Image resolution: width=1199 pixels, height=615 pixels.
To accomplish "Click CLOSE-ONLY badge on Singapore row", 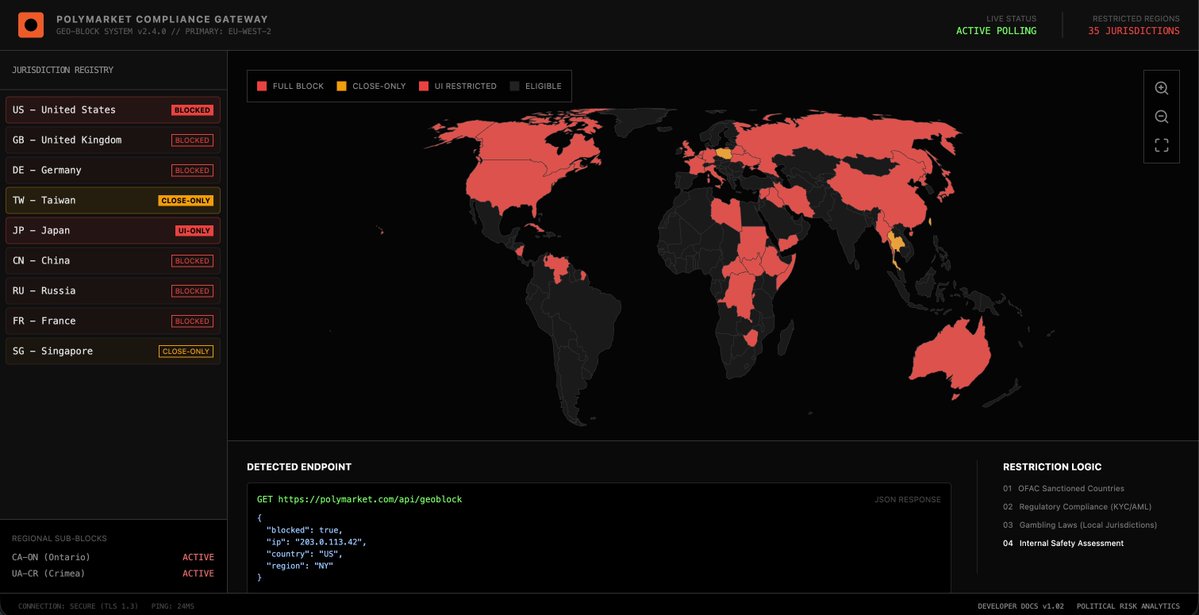I will pos(186,352).
